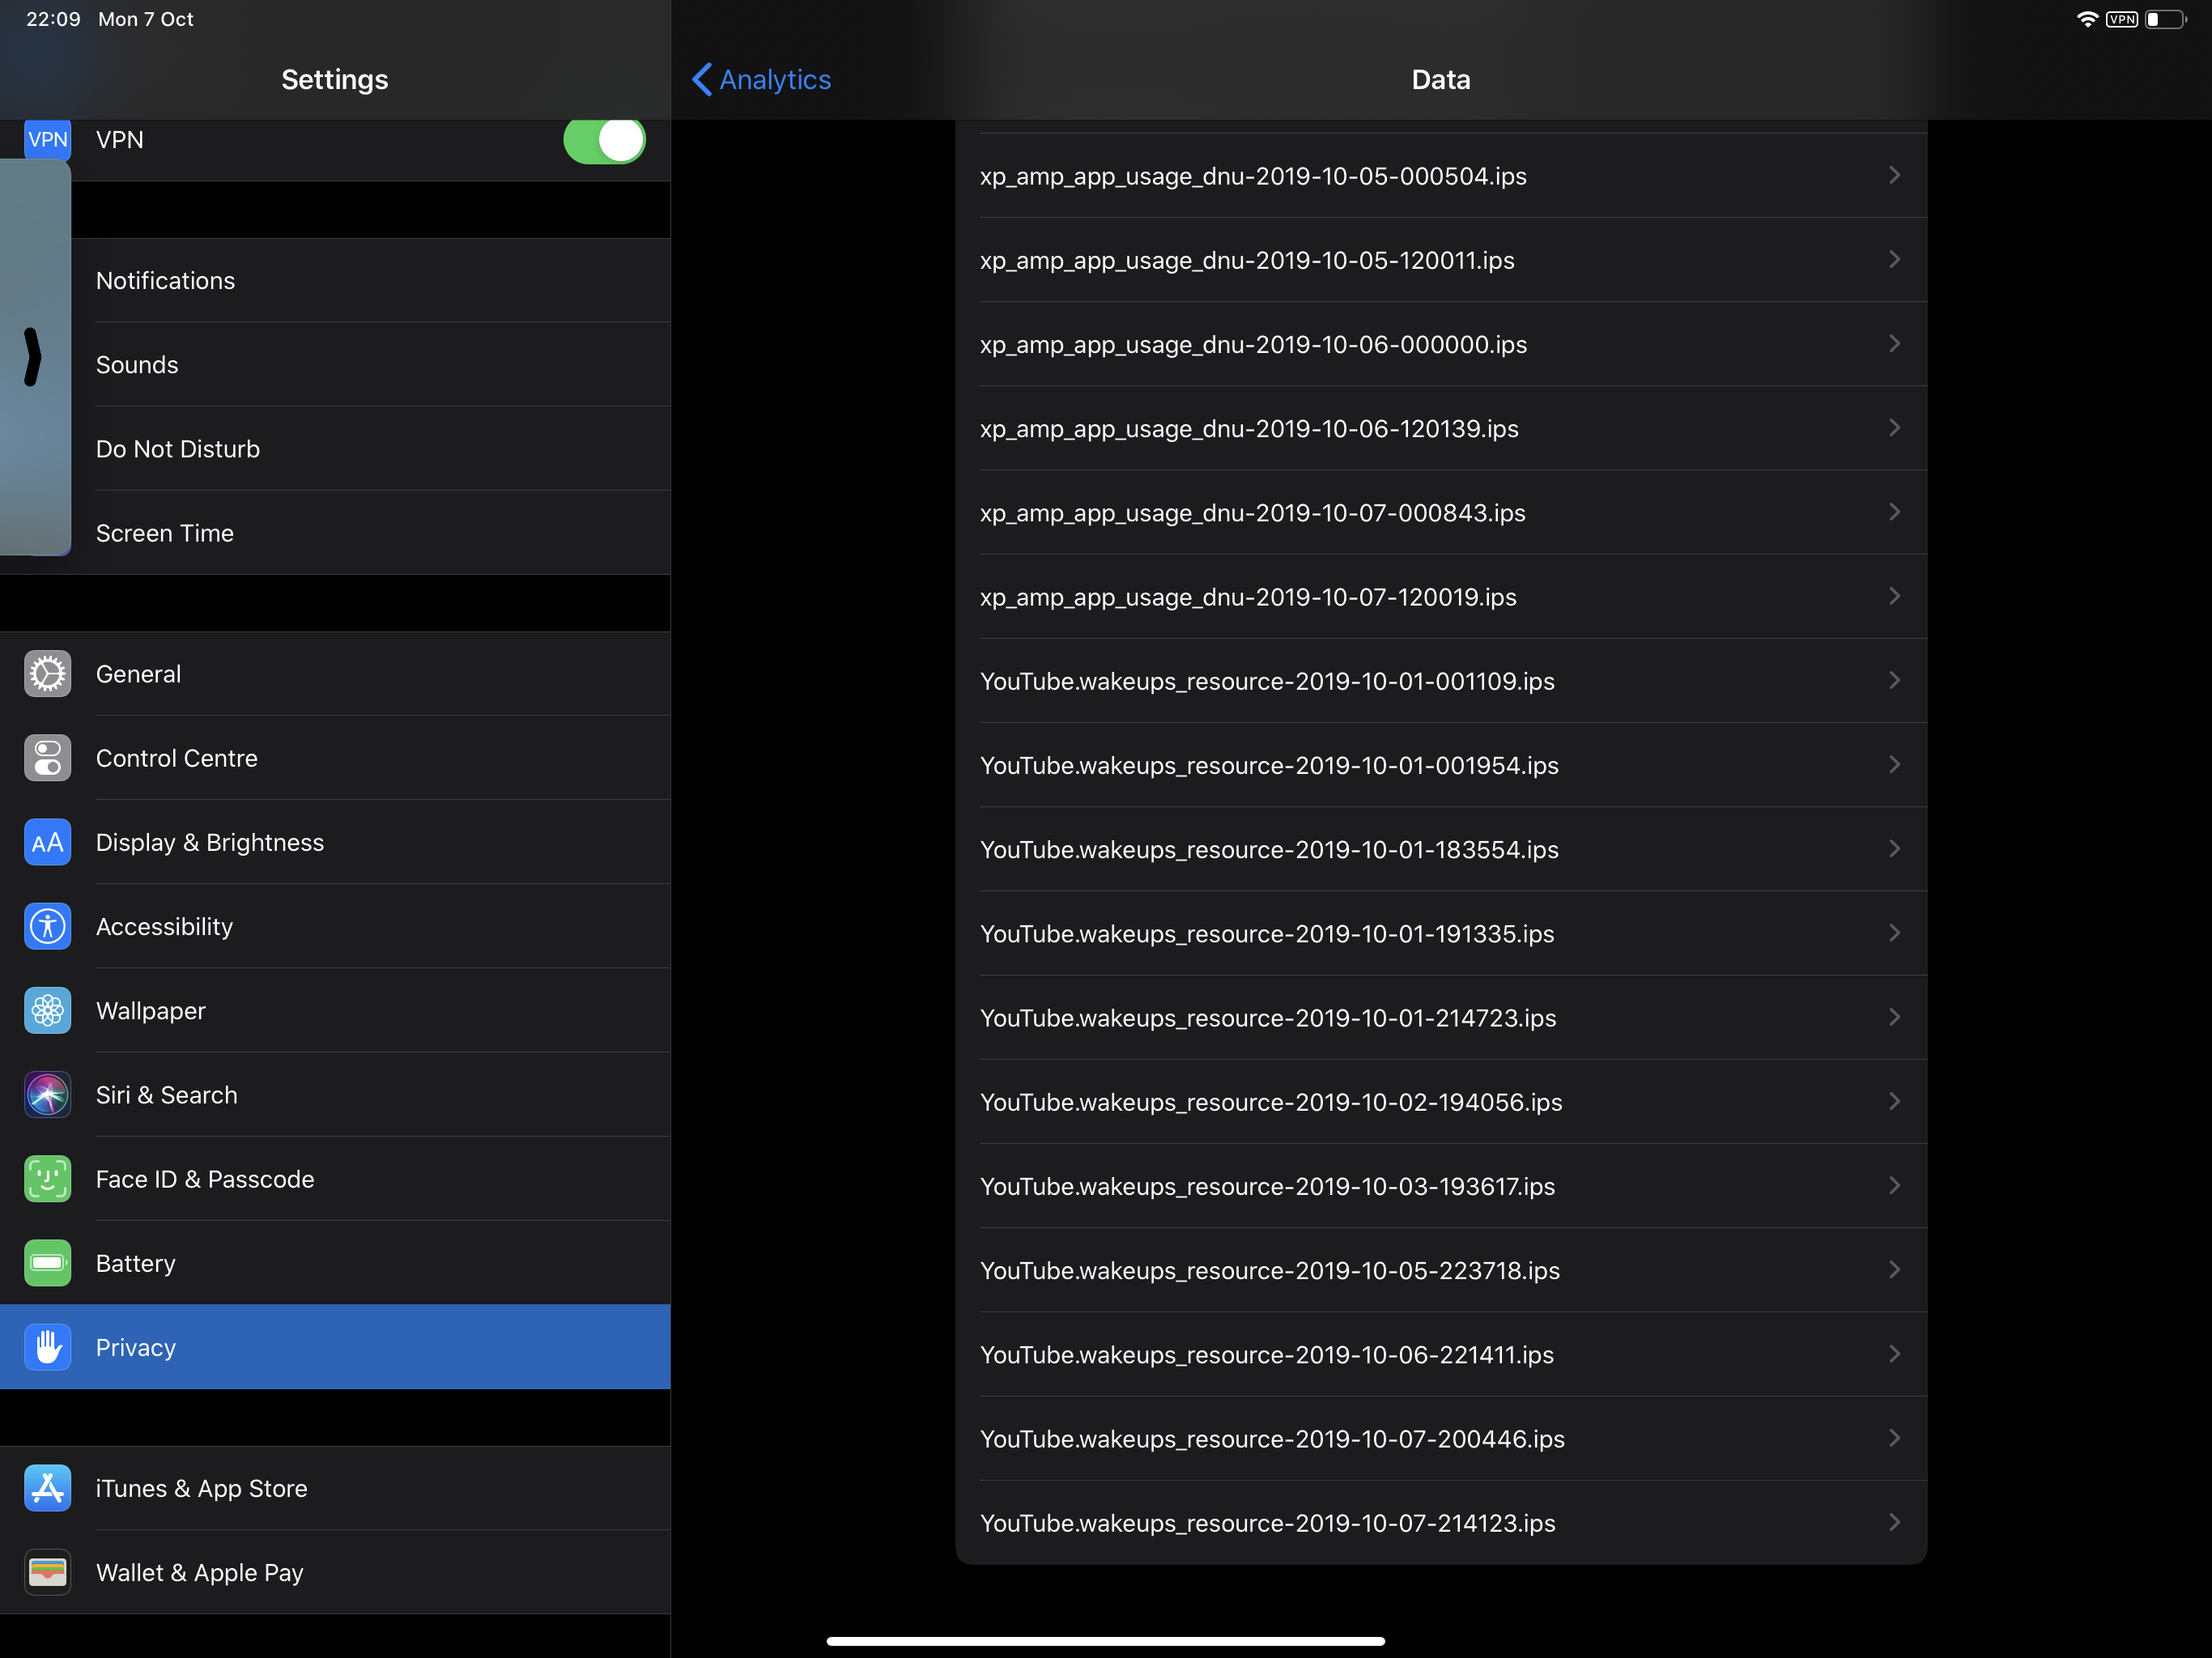Open Wallet & Apple Pay label
2212x1658 pixels.
[x=200, y=1573]
